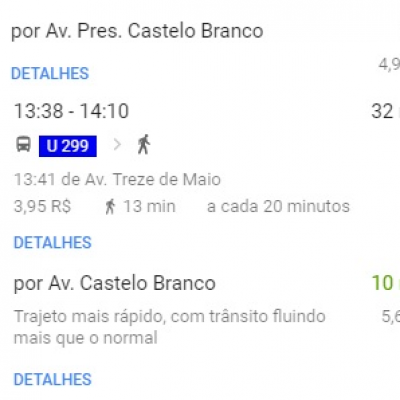Click the small walking icon before 13 min

[110, 206]
